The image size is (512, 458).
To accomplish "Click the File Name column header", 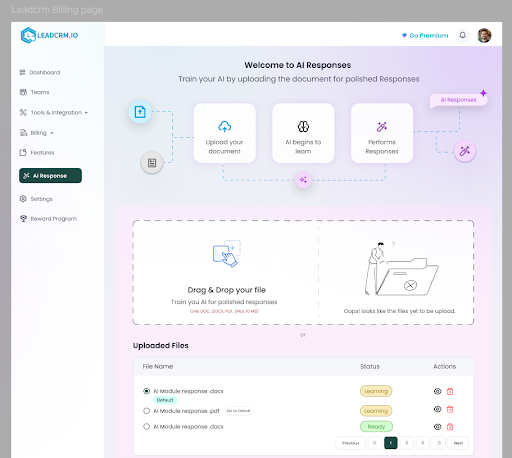I will pyautogui.click(x=158, y=367).
